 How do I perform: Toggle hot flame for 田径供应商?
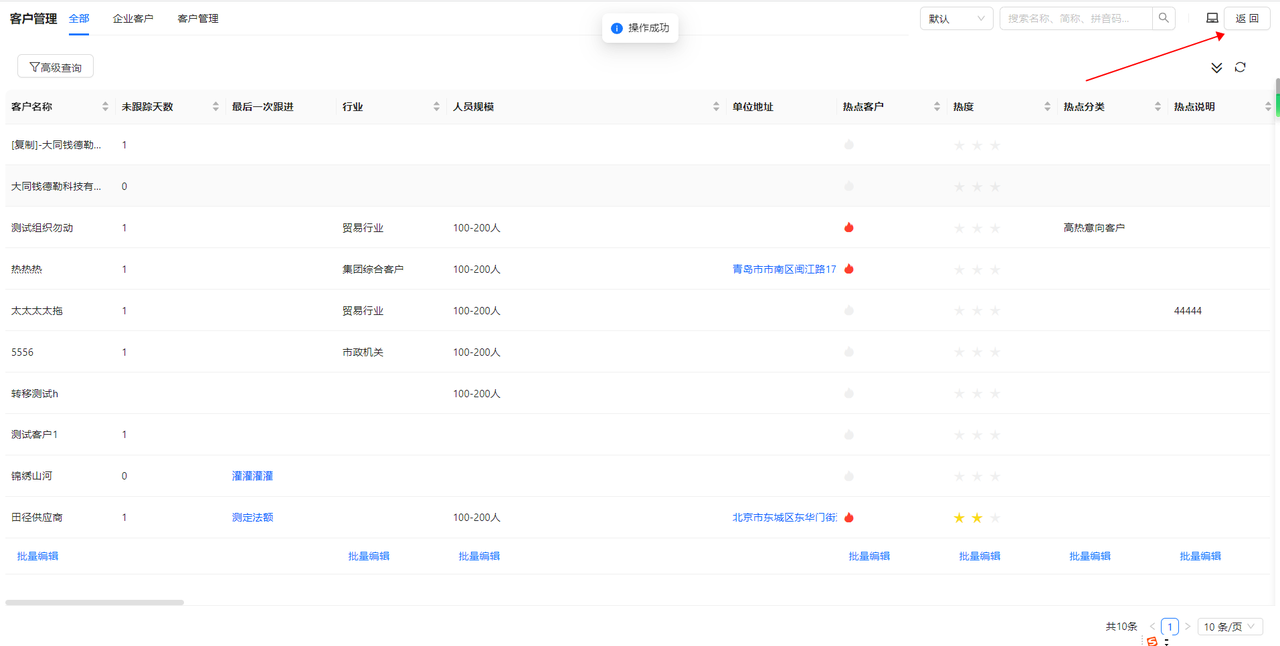coord(849,517)
